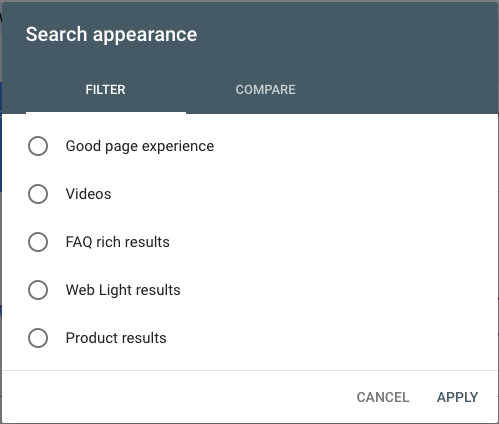Click the "Web Light results" label text

123,290
